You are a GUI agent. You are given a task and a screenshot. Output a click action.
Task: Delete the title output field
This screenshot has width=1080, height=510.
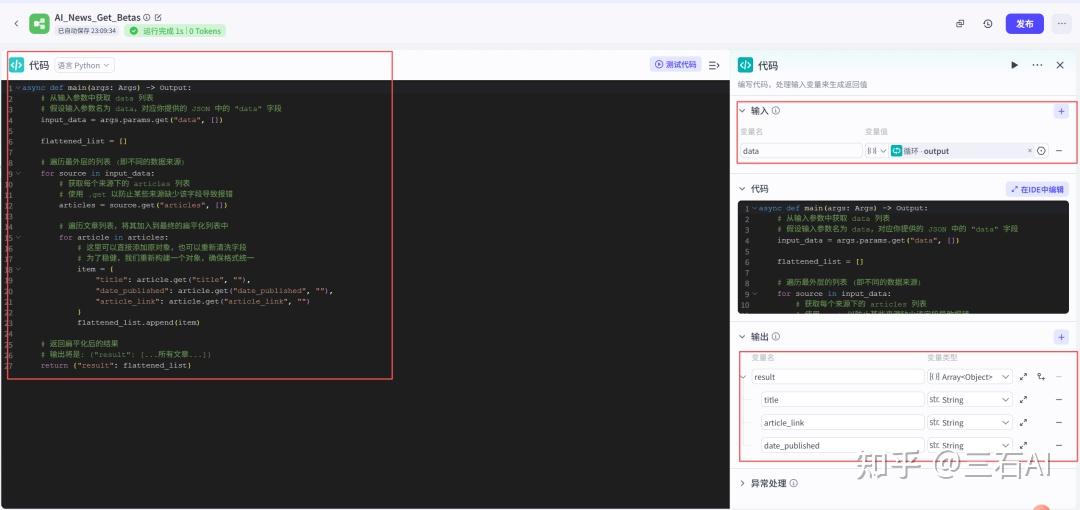[x=1059, y=400]
